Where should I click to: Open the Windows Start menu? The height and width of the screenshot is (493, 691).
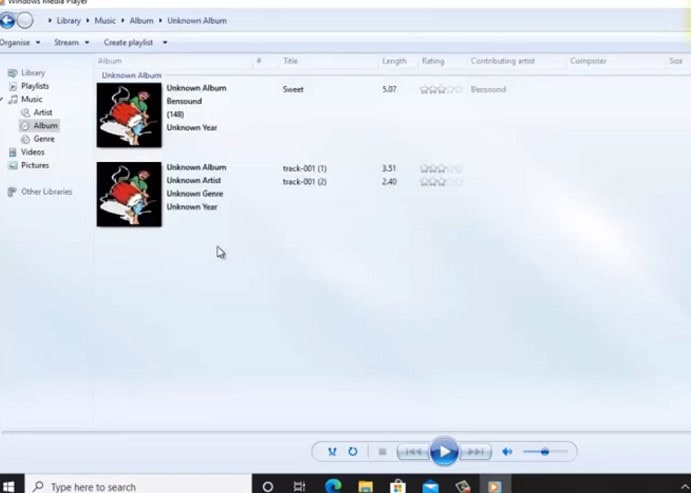[x=8, y=486]
